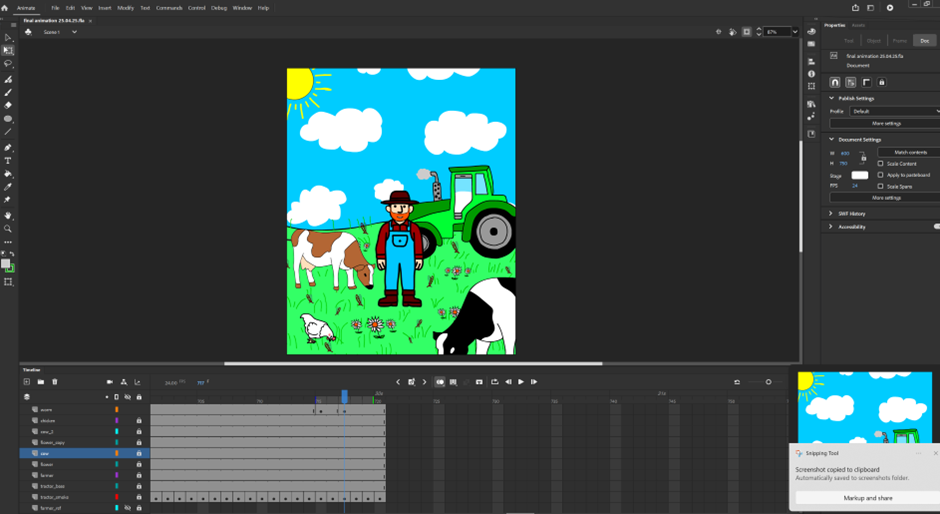
Task: Click the Match contents button
Action: tap(909, 152)
